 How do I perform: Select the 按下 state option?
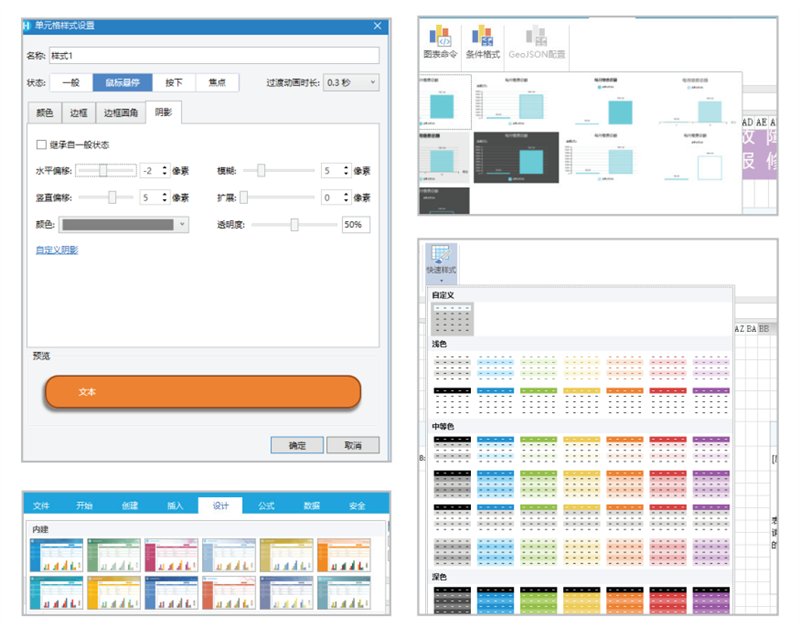[x=174, y=82]
